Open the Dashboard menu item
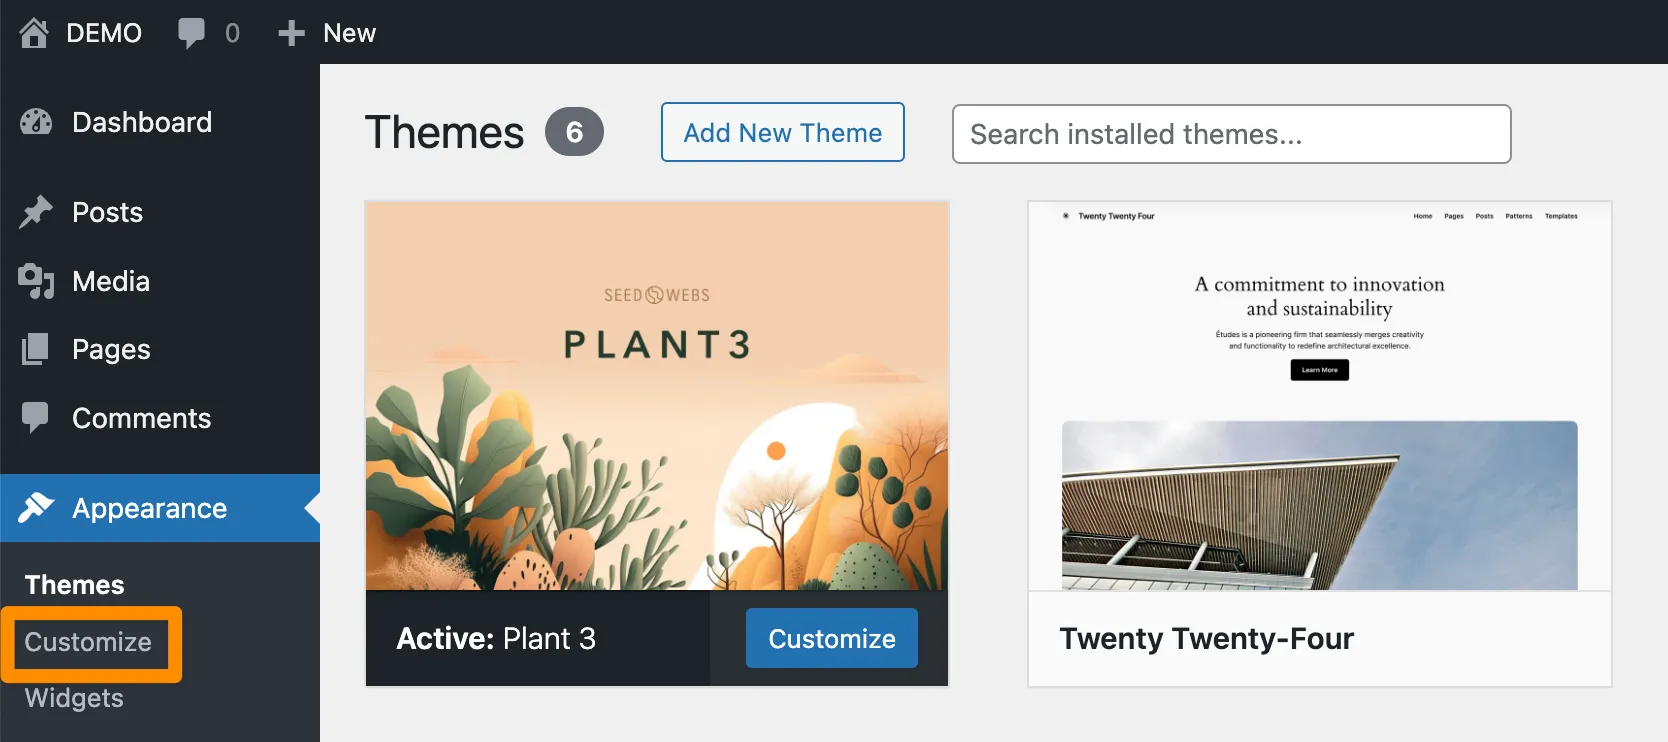Viewport: 1668px width, 742px height. click(x=142, y=122)
